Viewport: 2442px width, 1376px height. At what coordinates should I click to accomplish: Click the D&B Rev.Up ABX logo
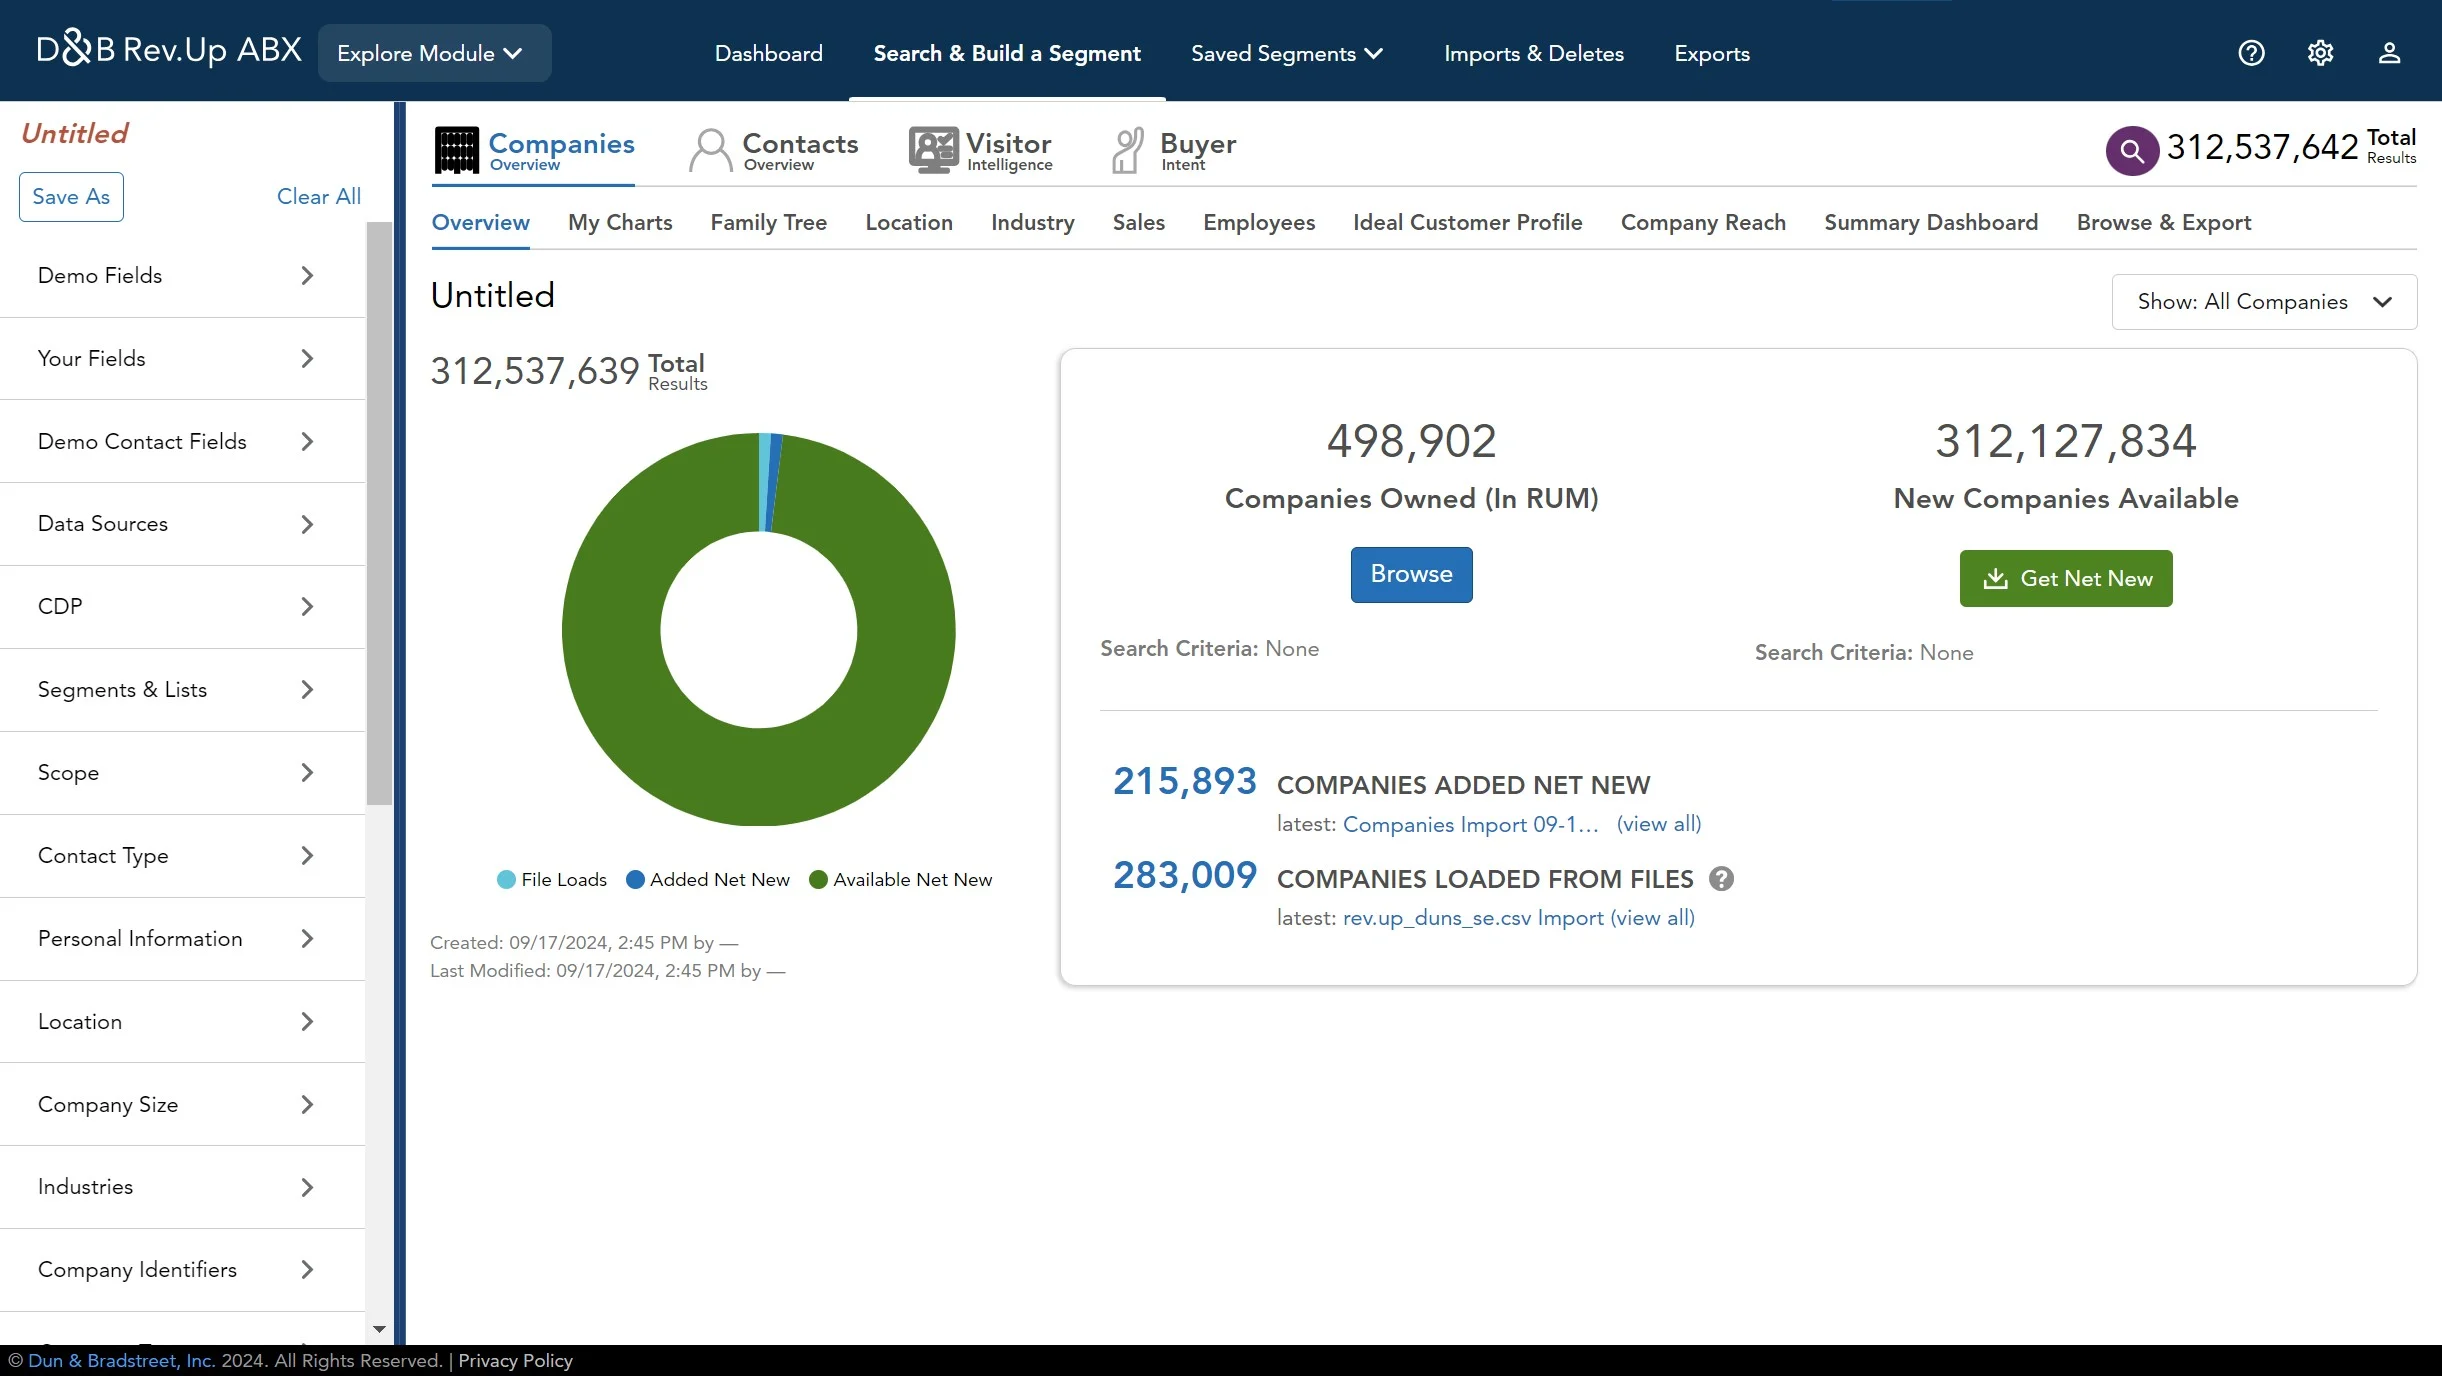pos(169,49)
